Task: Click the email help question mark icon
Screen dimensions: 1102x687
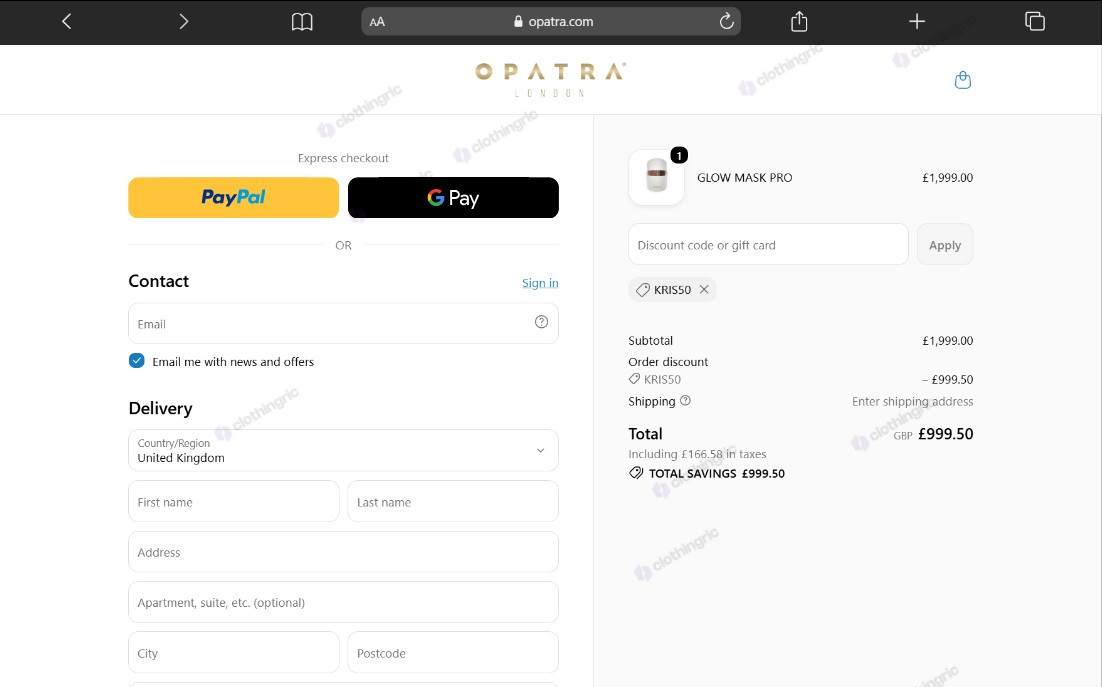Action: click(541, 322)
